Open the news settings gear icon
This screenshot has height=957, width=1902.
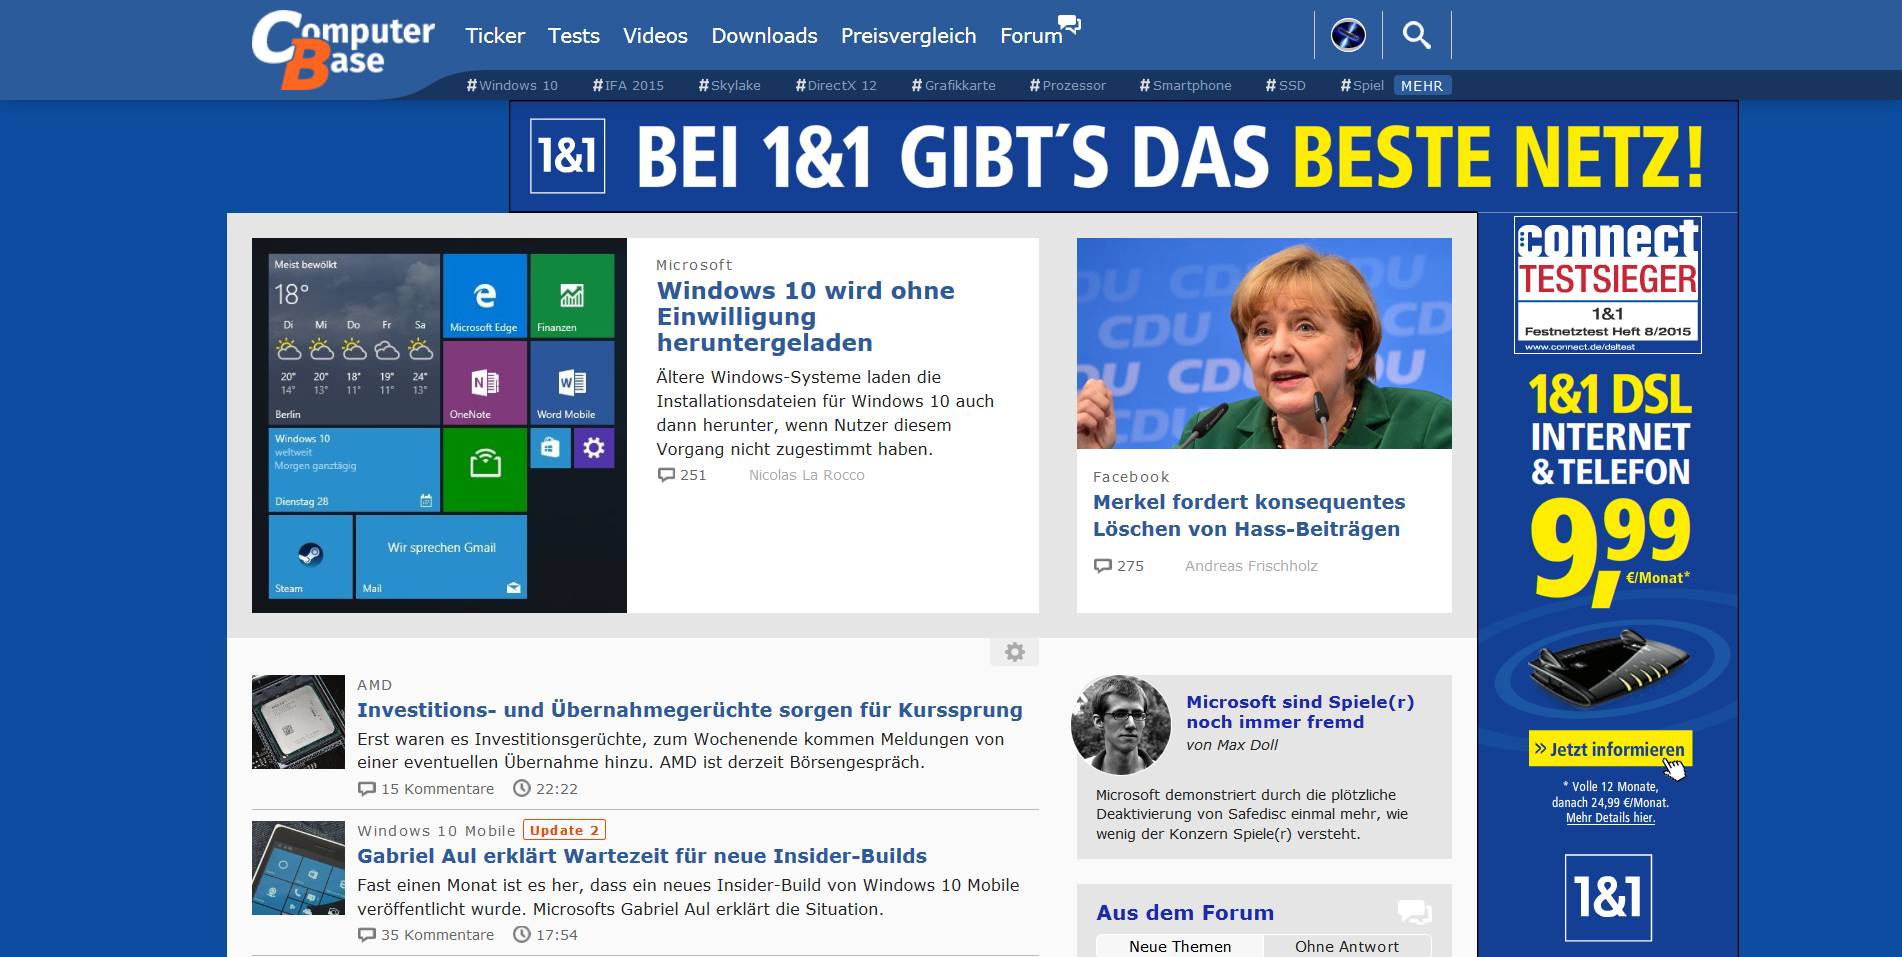[x=1014, y=652]
